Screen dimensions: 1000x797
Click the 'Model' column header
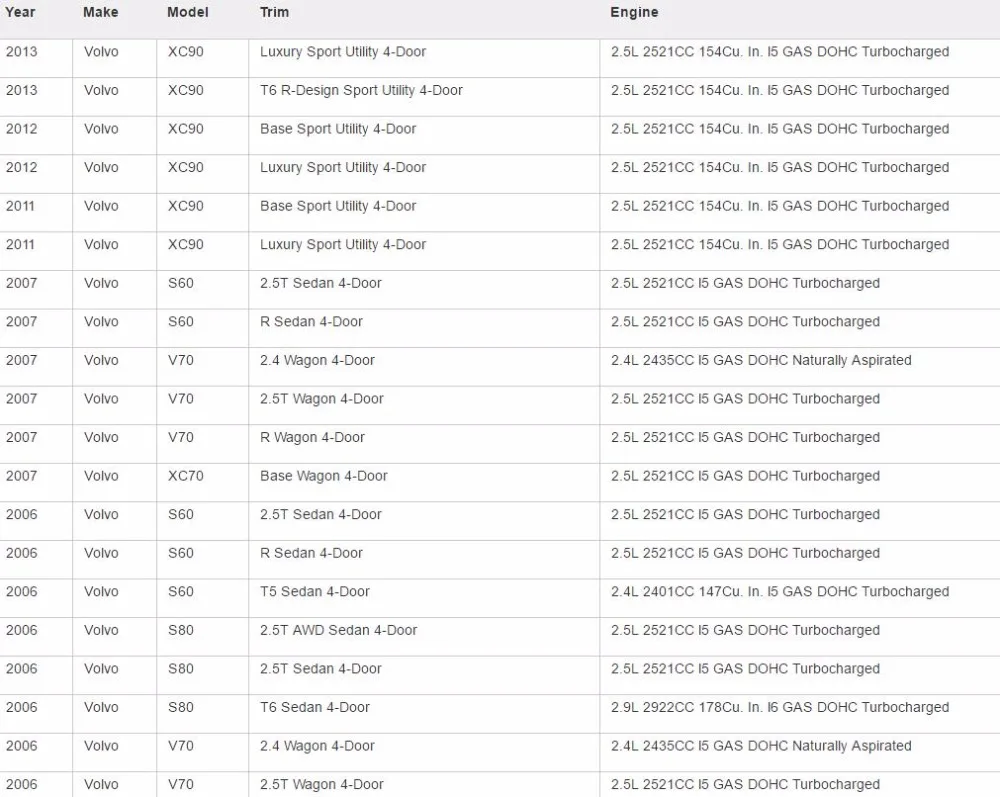188,12
